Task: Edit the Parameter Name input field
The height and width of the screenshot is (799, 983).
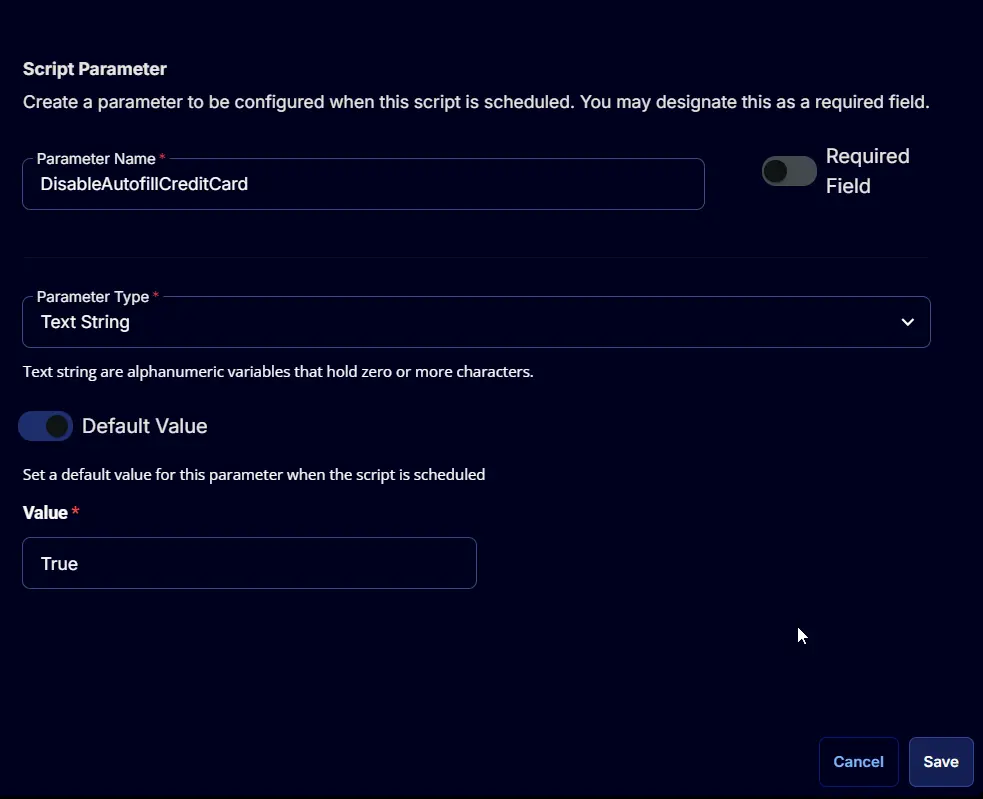Action: pyautogui.click(x=363, y=184)
